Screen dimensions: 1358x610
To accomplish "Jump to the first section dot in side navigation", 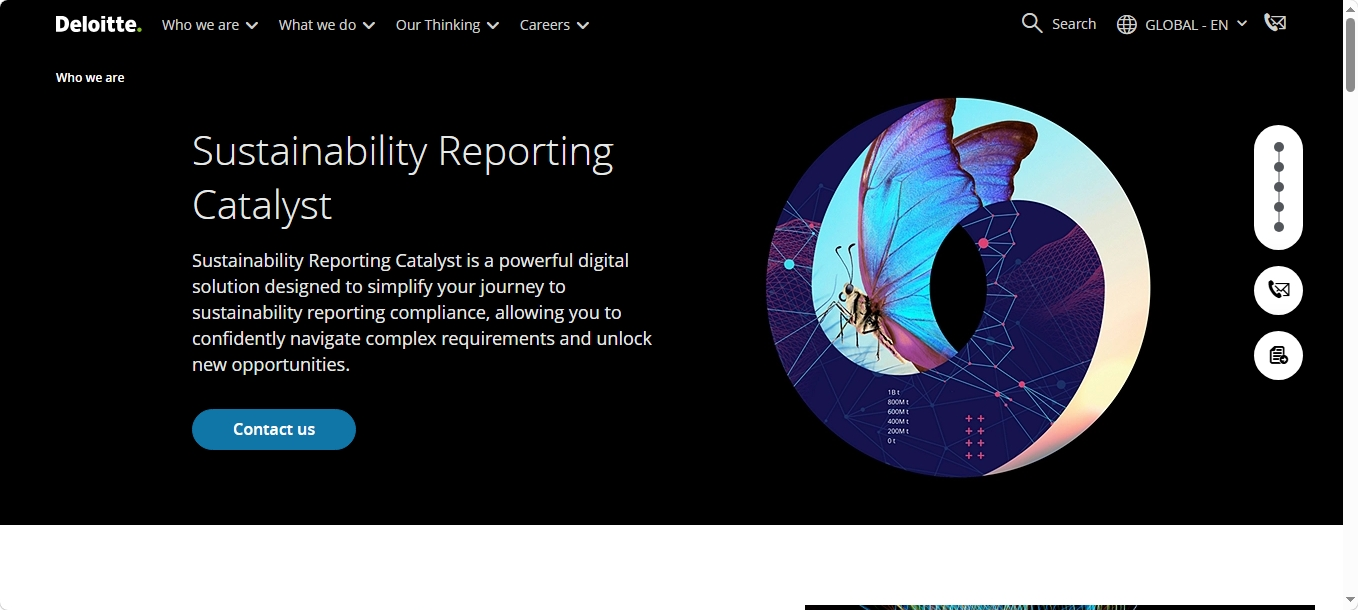I will (1278, 147).
